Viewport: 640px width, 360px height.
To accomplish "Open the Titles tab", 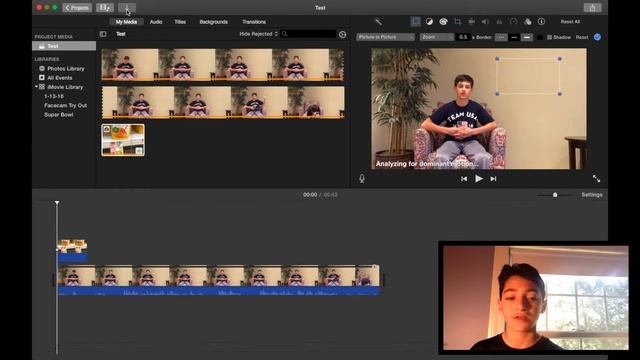I will tap(180, 22).
